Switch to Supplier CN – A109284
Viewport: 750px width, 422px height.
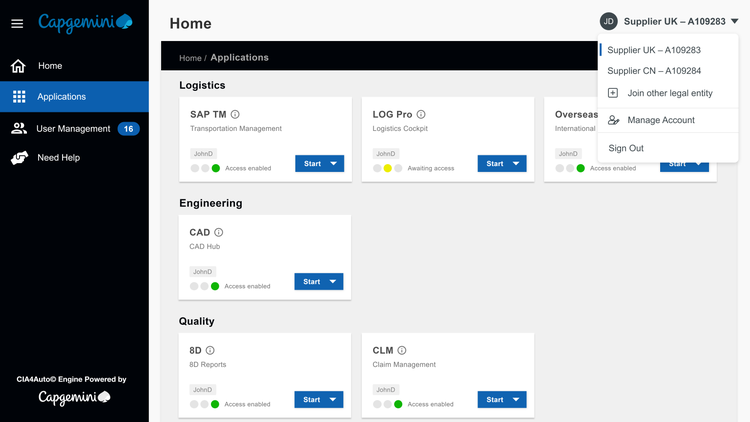click(654, 71)
